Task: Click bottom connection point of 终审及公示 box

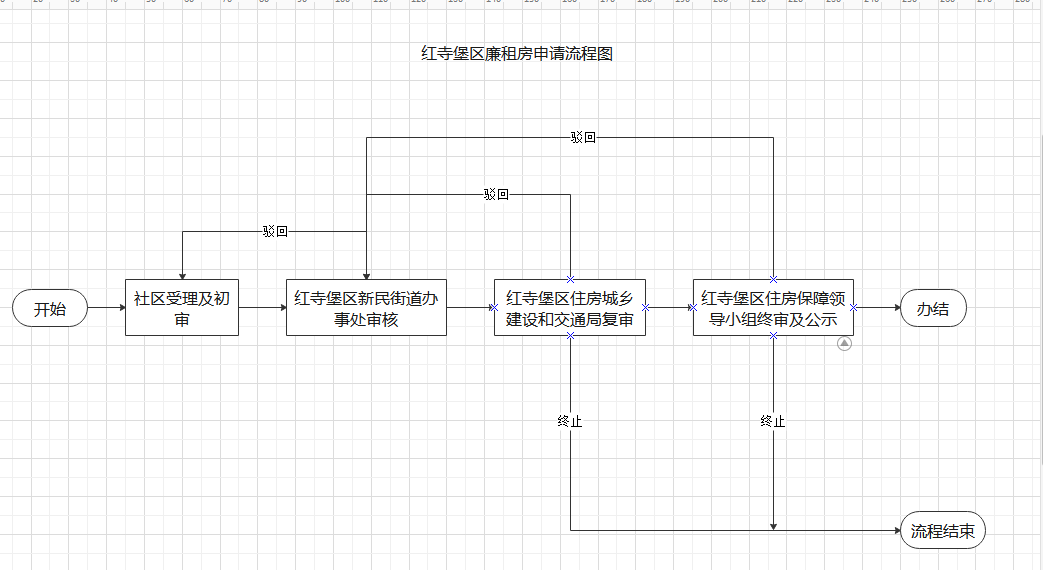Action: point(773,336)
